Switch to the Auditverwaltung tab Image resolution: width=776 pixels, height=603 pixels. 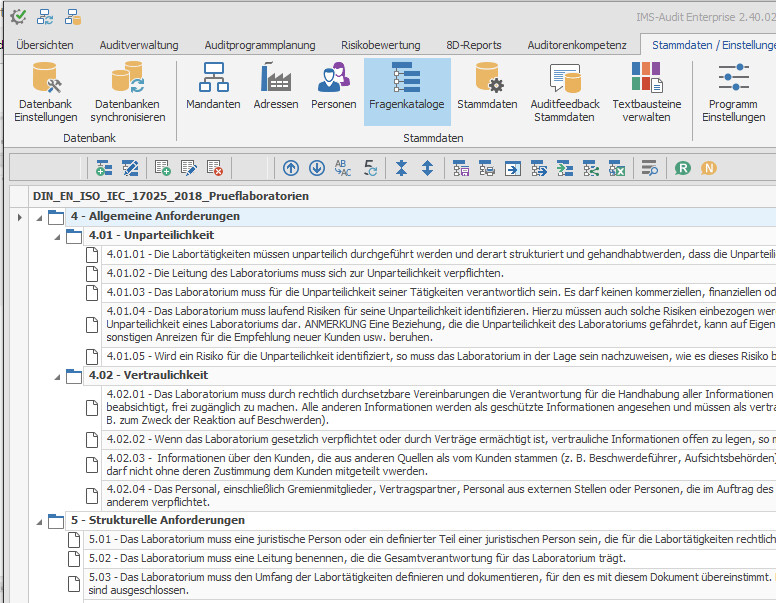coord(139,45)
